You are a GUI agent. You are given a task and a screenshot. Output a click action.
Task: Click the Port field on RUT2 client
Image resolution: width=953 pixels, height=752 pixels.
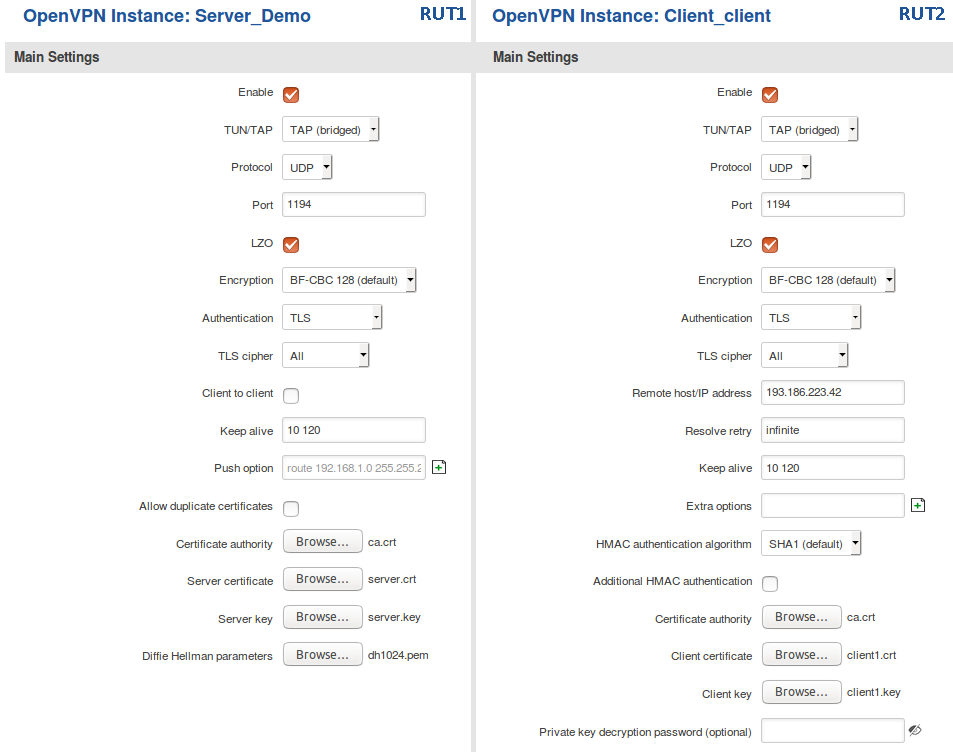pos(833,204)
